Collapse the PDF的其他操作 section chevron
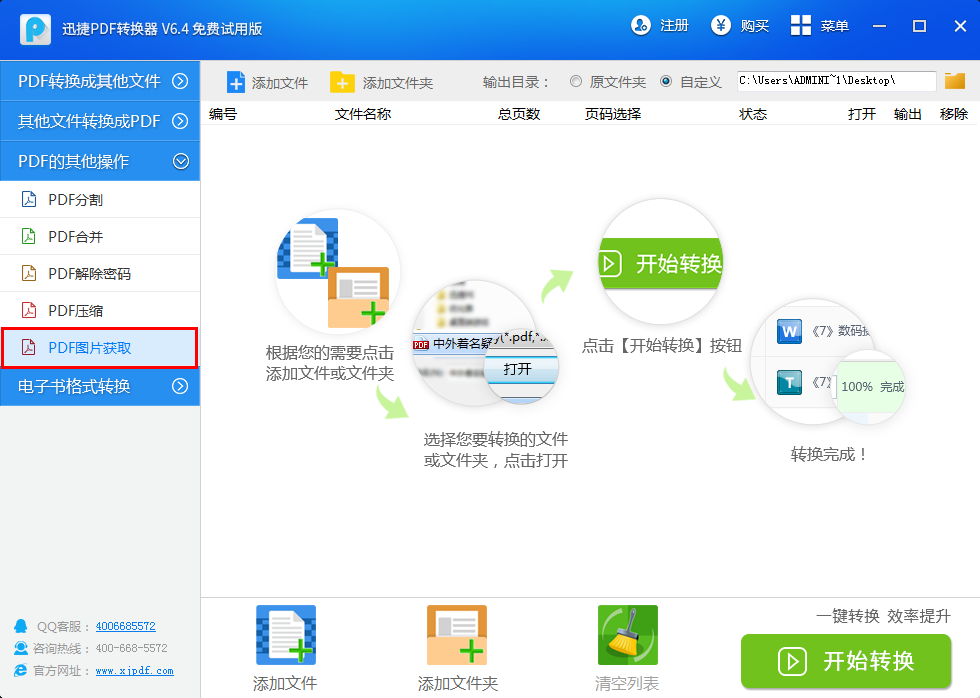Viewport: 980px width, 698px height. 181,161
